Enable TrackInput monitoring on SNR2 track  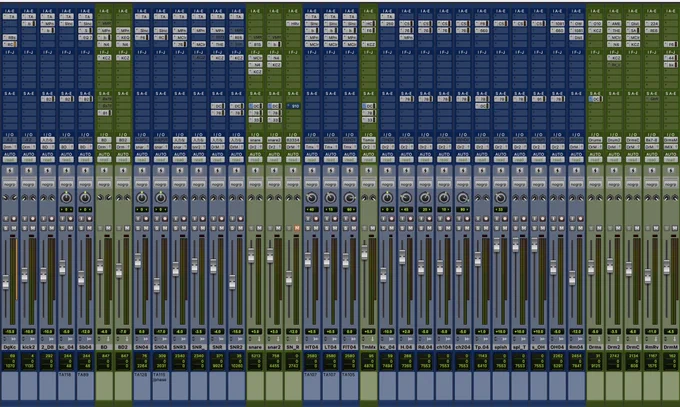[232, 219]
